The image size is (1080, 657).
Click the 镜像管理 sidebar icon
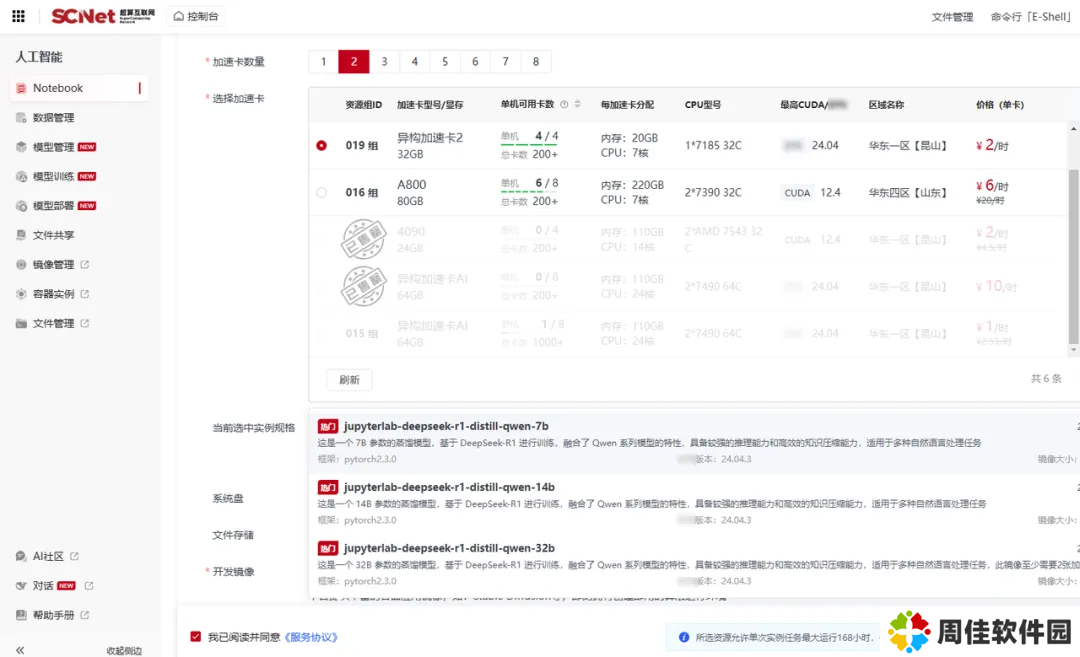click(x=21, y=264)
